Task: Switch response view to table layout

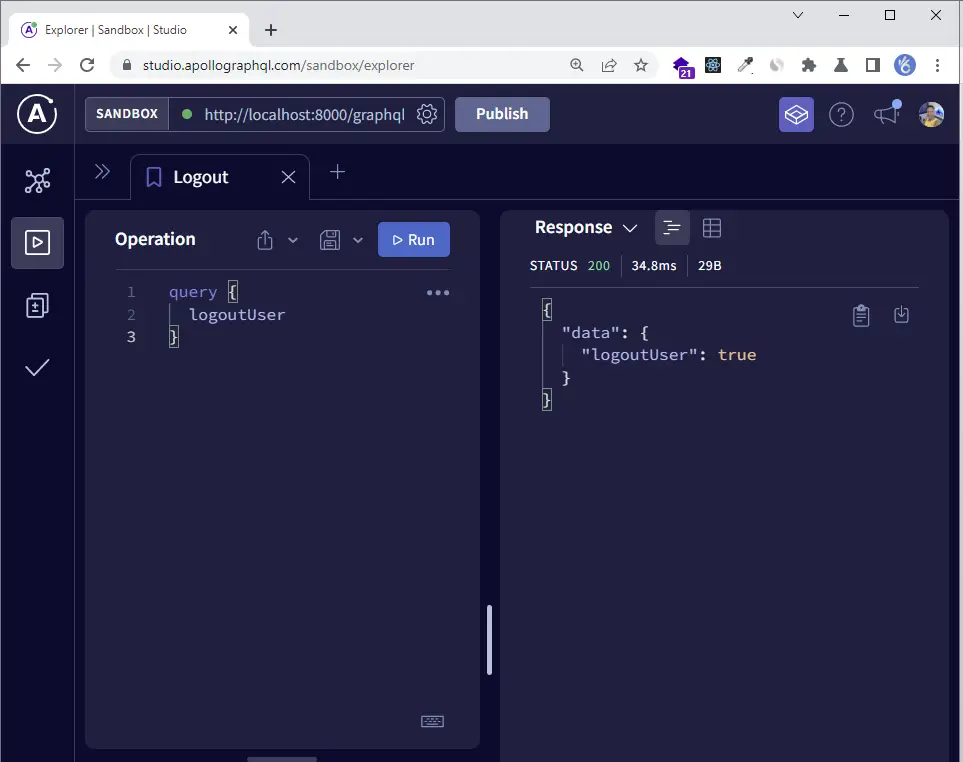Action: tap(712, 227)
